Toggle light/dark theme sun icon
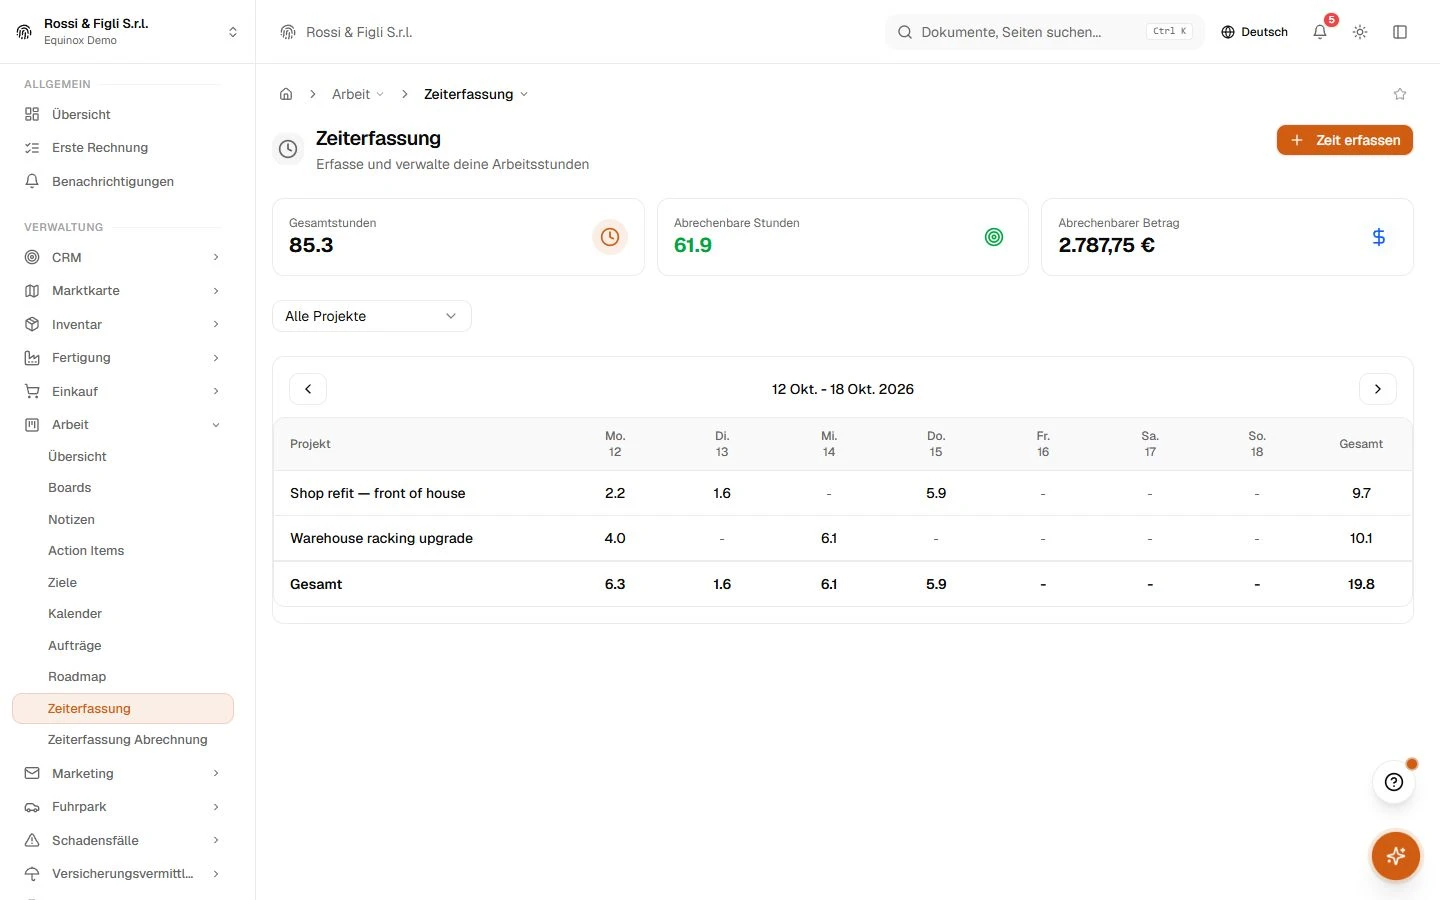Image resolution: width=1440 pixels, height=900 pixels. (1360, 32)
